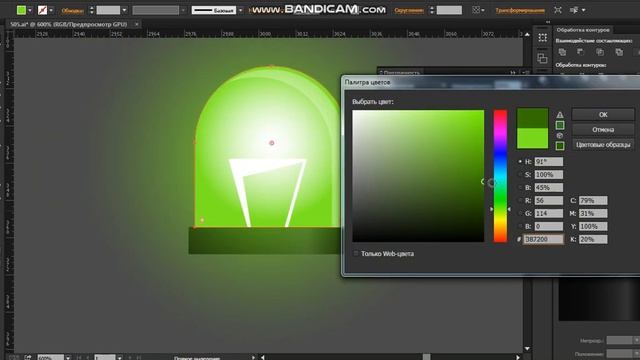Click the Трансформирование link
Image resolution: width=640 pixels, height=360 pixels.
coord(520,11)
